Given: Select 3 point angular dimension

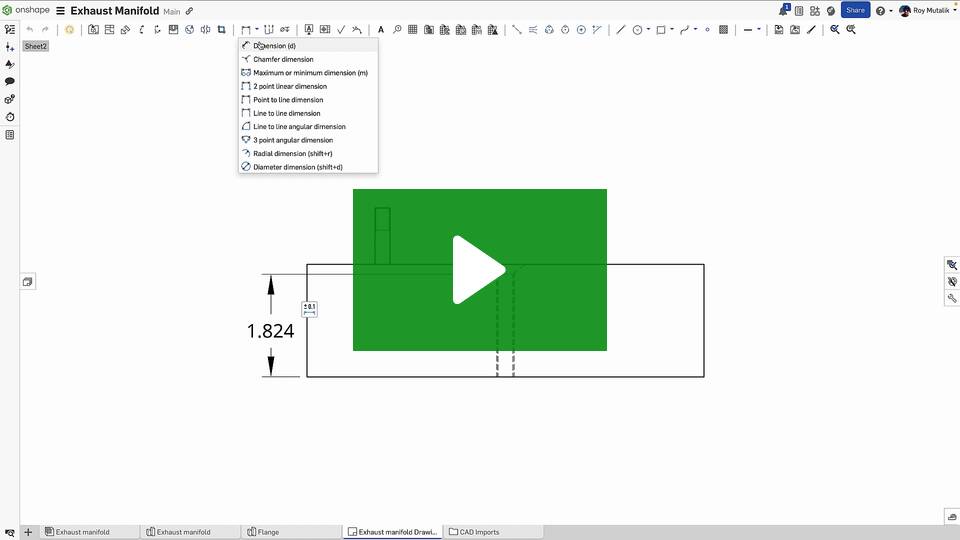Looking at the screenshot, I should click(x=308, y=140).
